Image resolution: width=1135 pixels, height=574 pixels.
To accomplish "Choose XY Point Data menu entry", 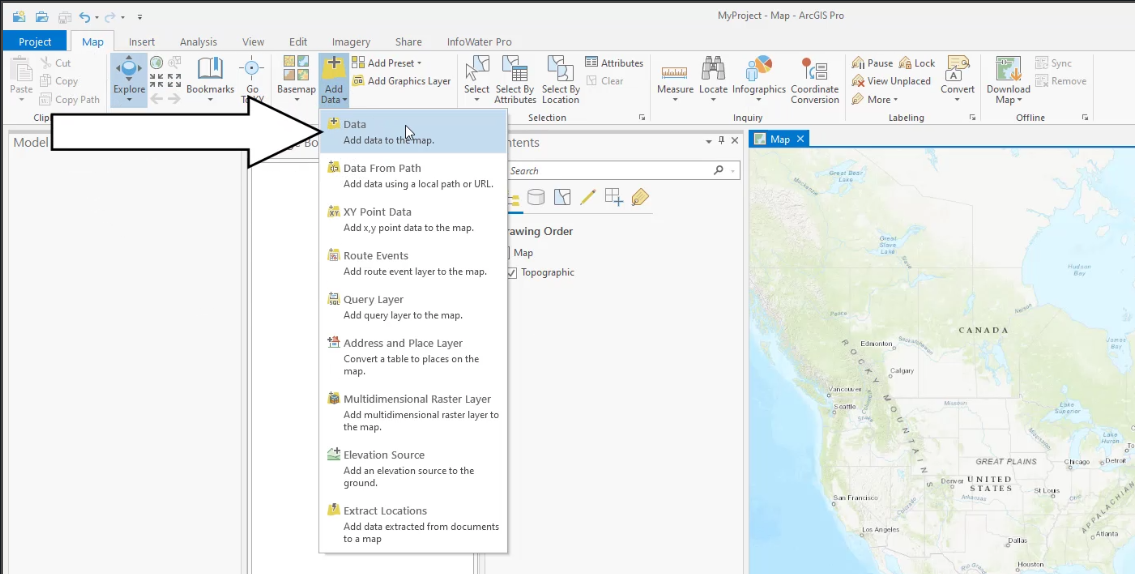I will click(x=413, y=219).
